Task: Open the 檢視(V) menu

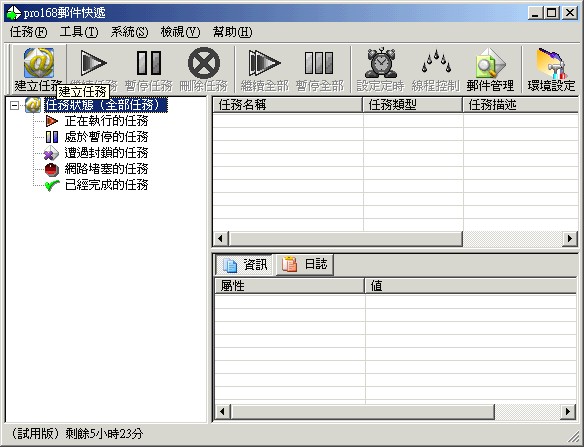Action: click(180, 32)
